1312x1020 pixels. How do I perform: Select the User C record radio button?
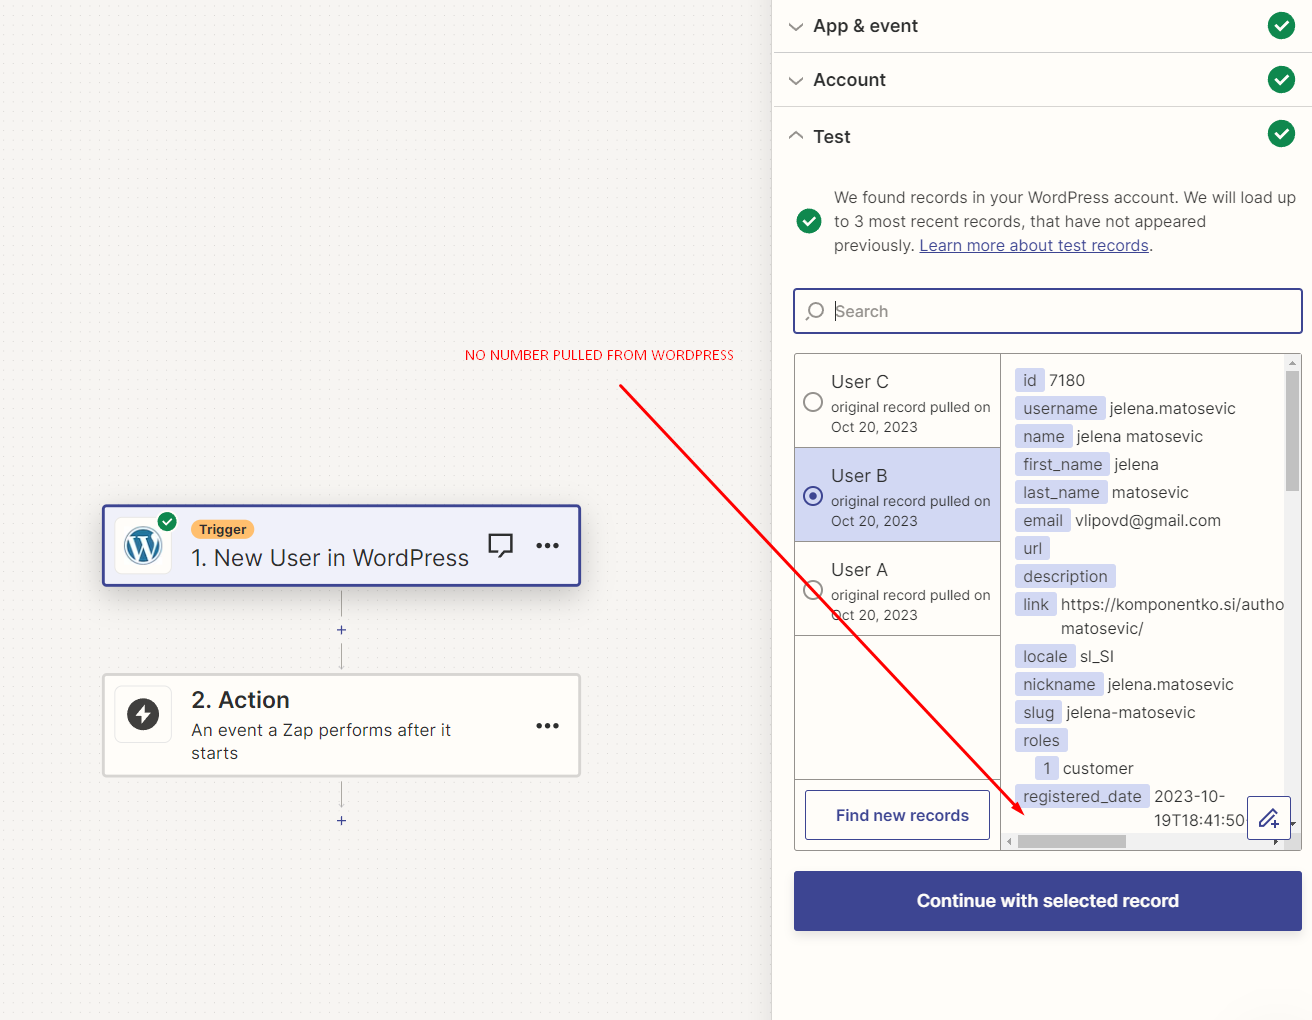pos(813,402)
